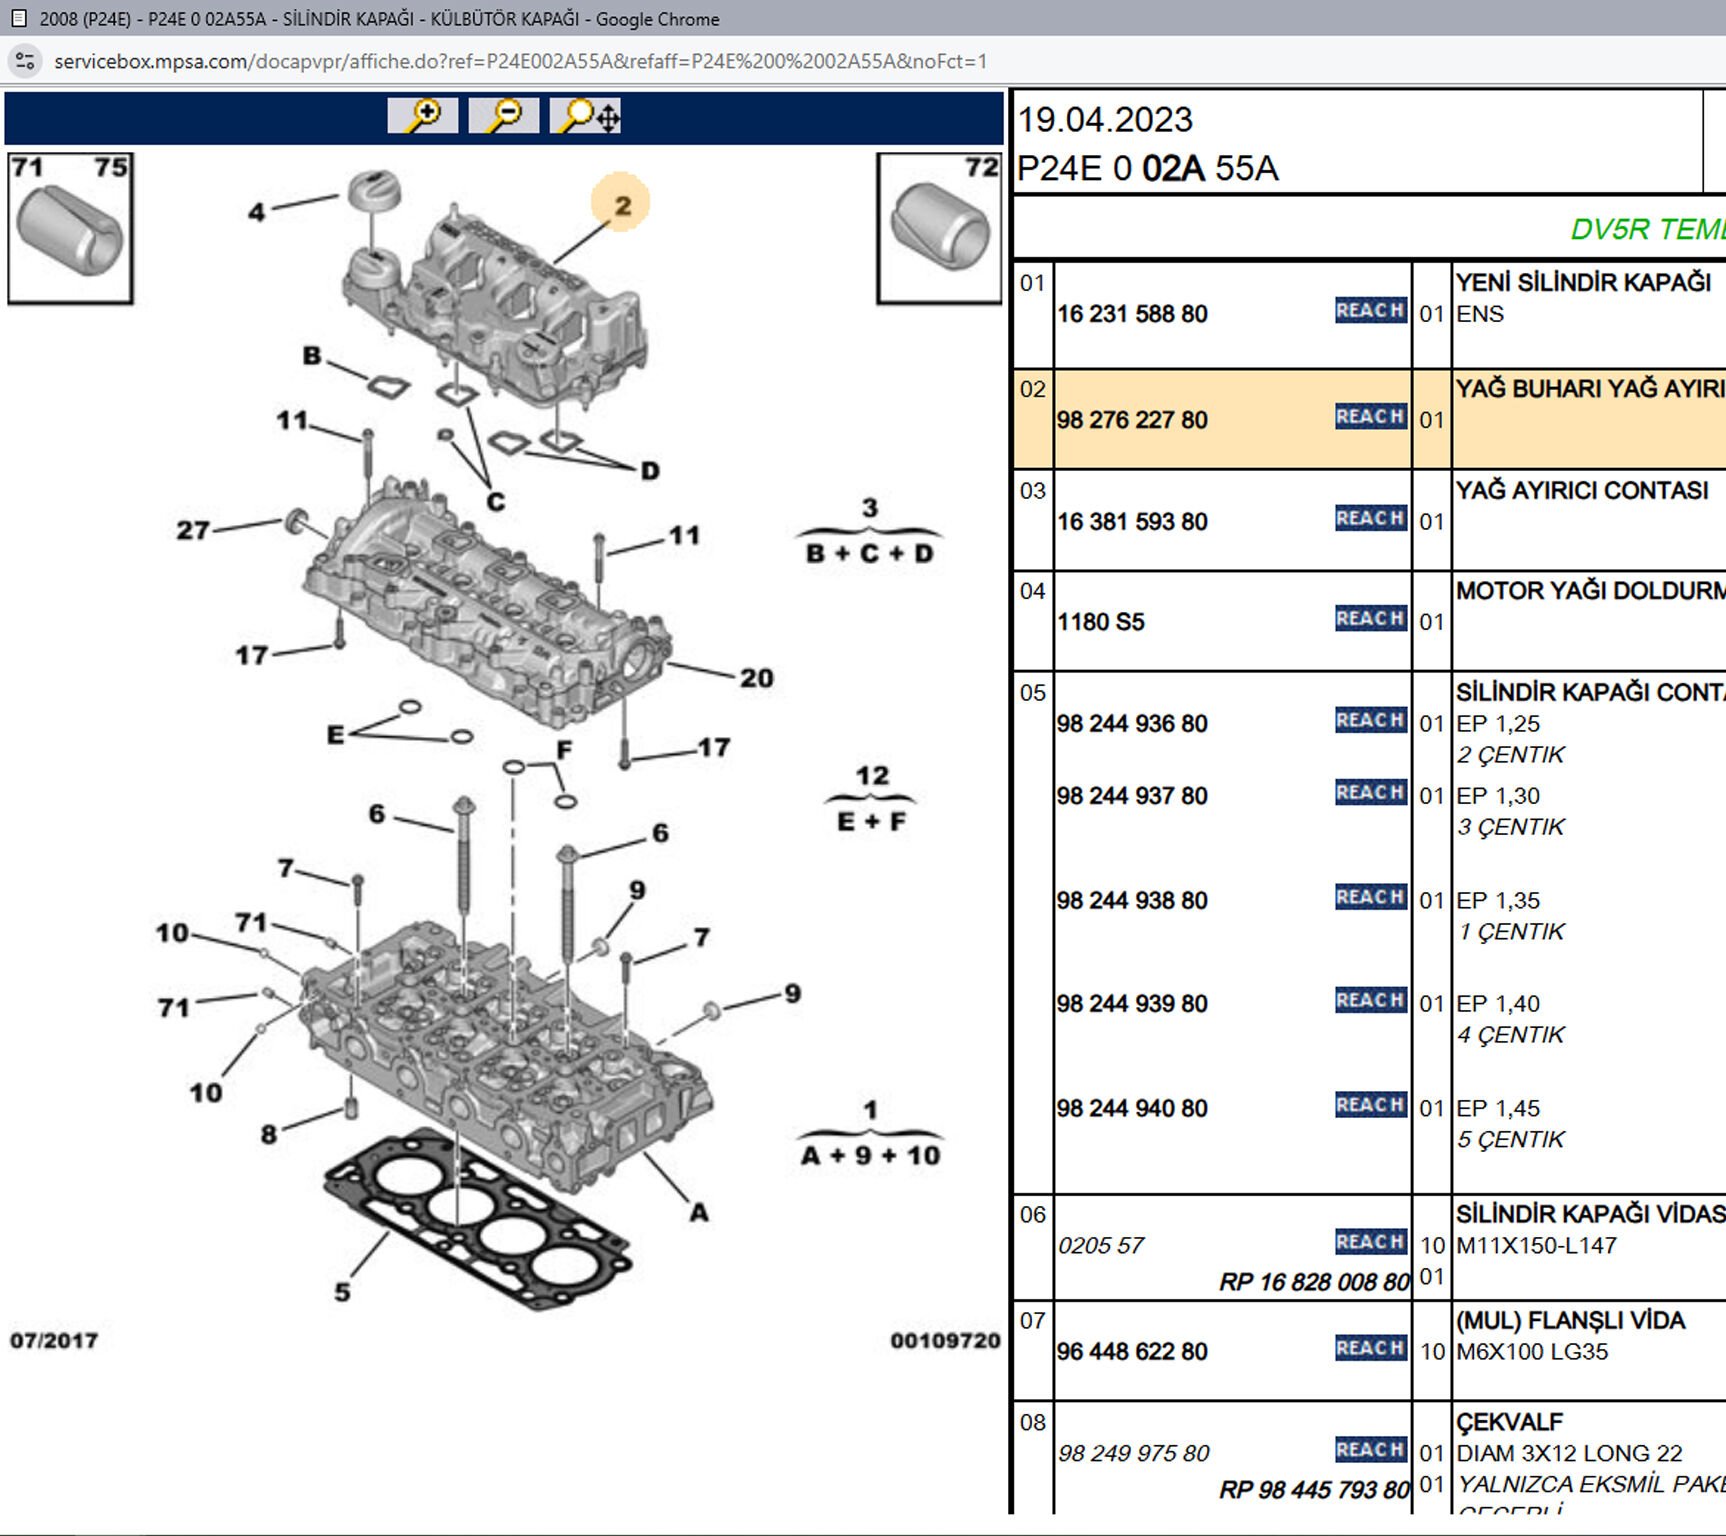Click REACH badge for part 96 448 622 80

[1370, 1349]
